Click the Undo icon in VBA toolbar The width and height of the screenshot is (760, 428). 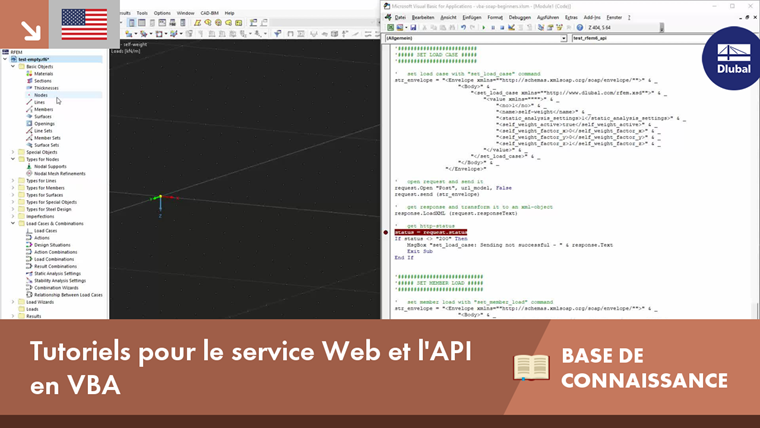click(463, 28)
